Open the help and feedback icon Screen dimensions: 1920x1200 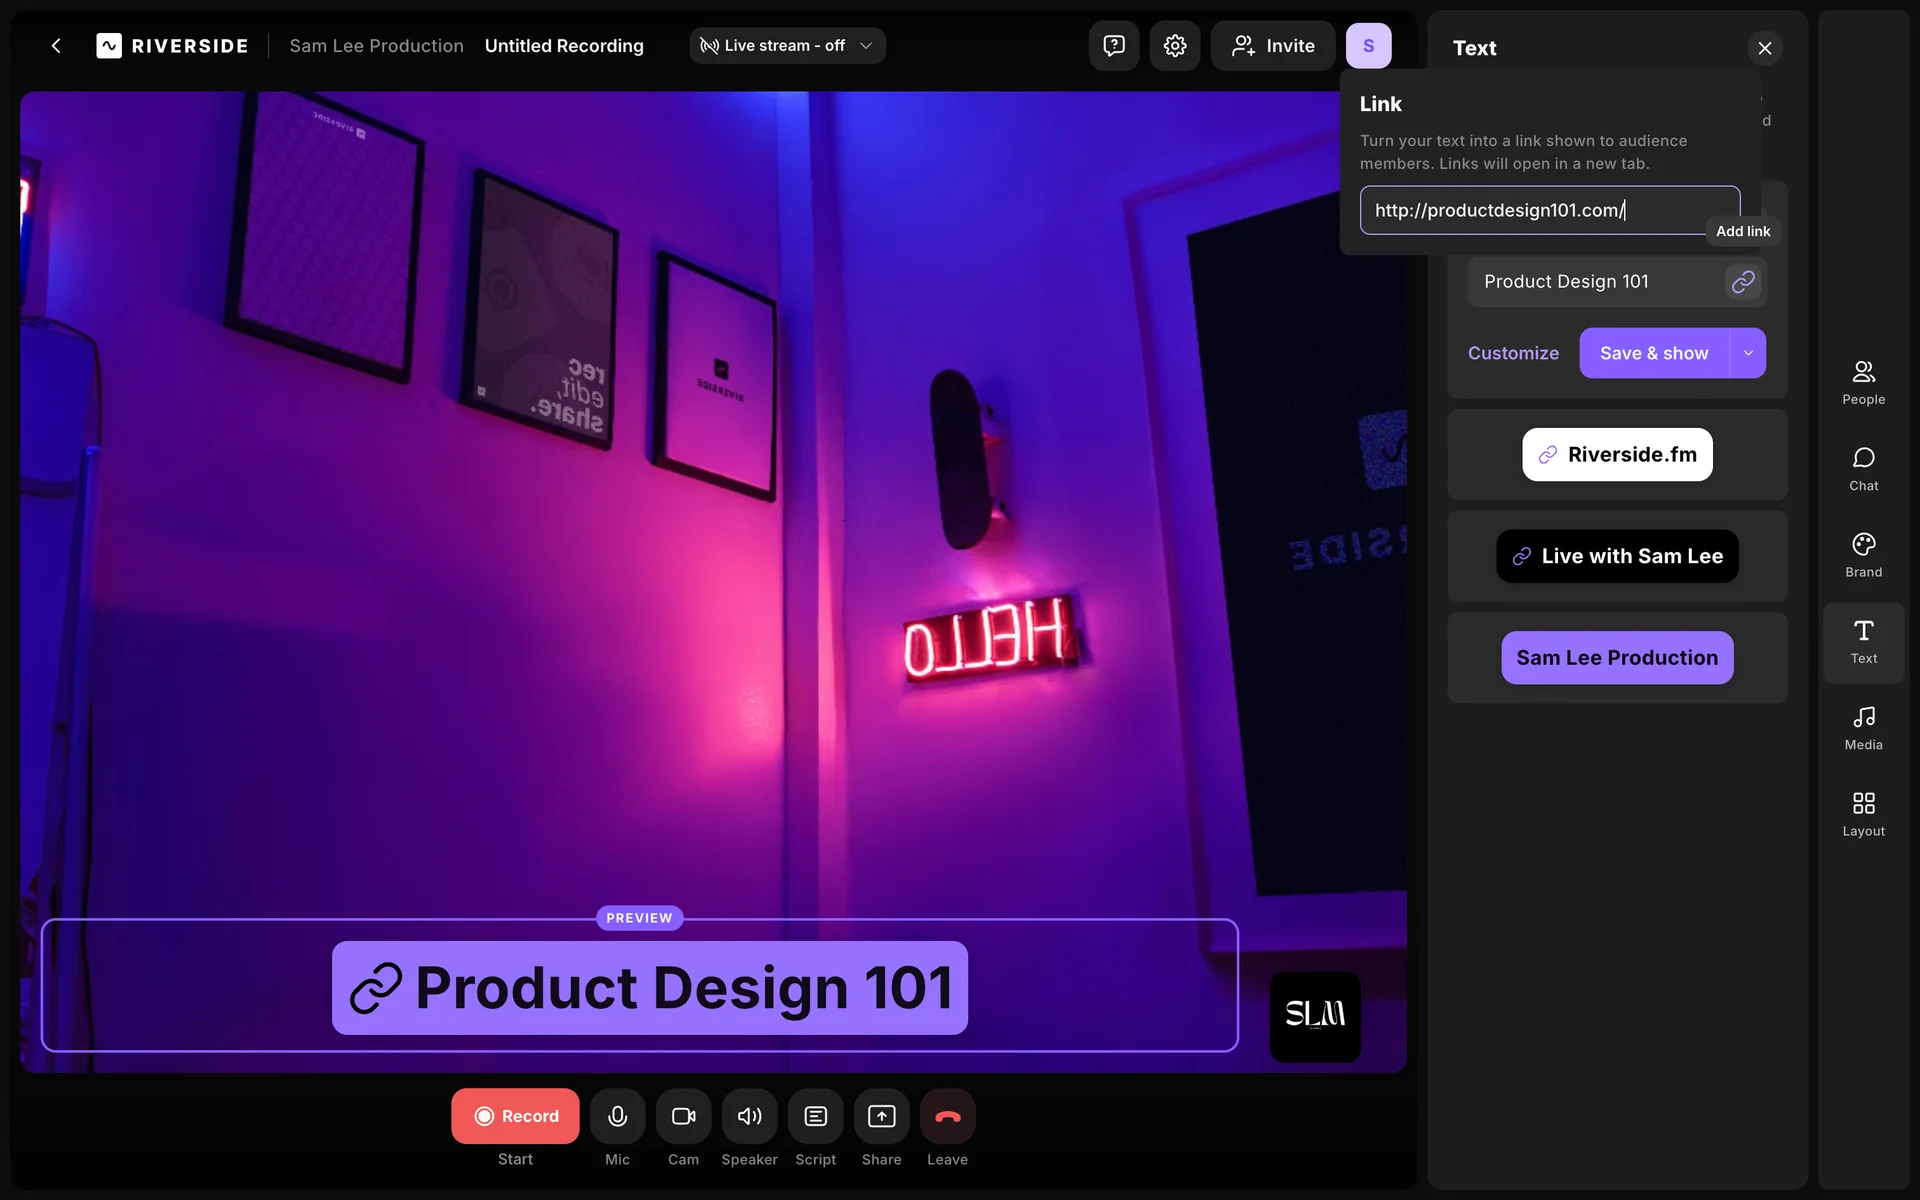[x=1113, y=46]
